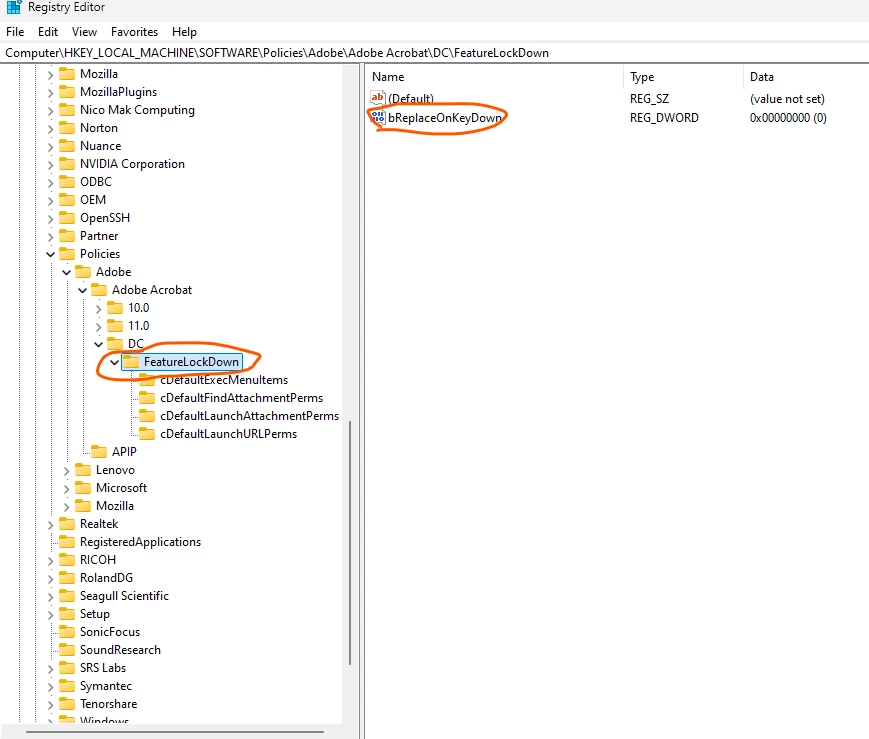The width and height of the screenshot is (869, 739).
Task: Click the (value not set) data cell
Action: [787, 99]
